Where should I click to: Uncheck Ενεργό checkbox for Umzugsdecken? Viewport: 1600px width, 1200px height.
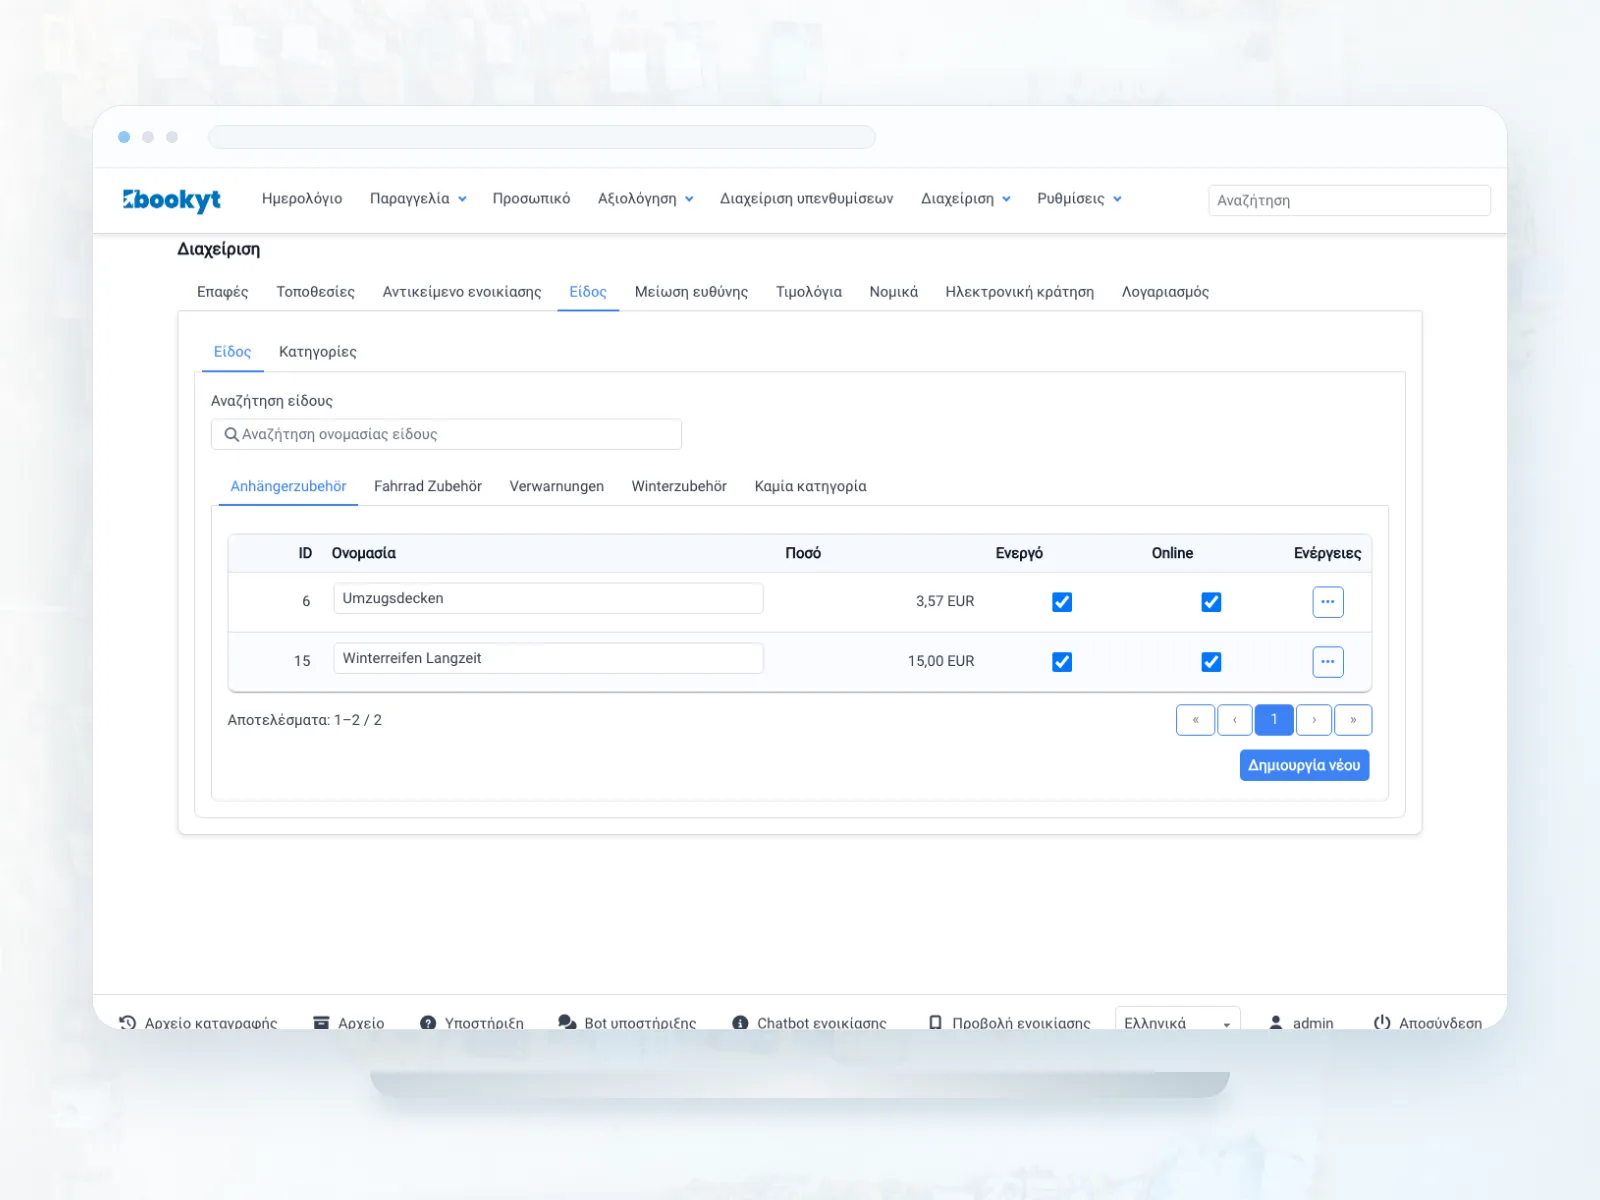[x=1062, y=602]
